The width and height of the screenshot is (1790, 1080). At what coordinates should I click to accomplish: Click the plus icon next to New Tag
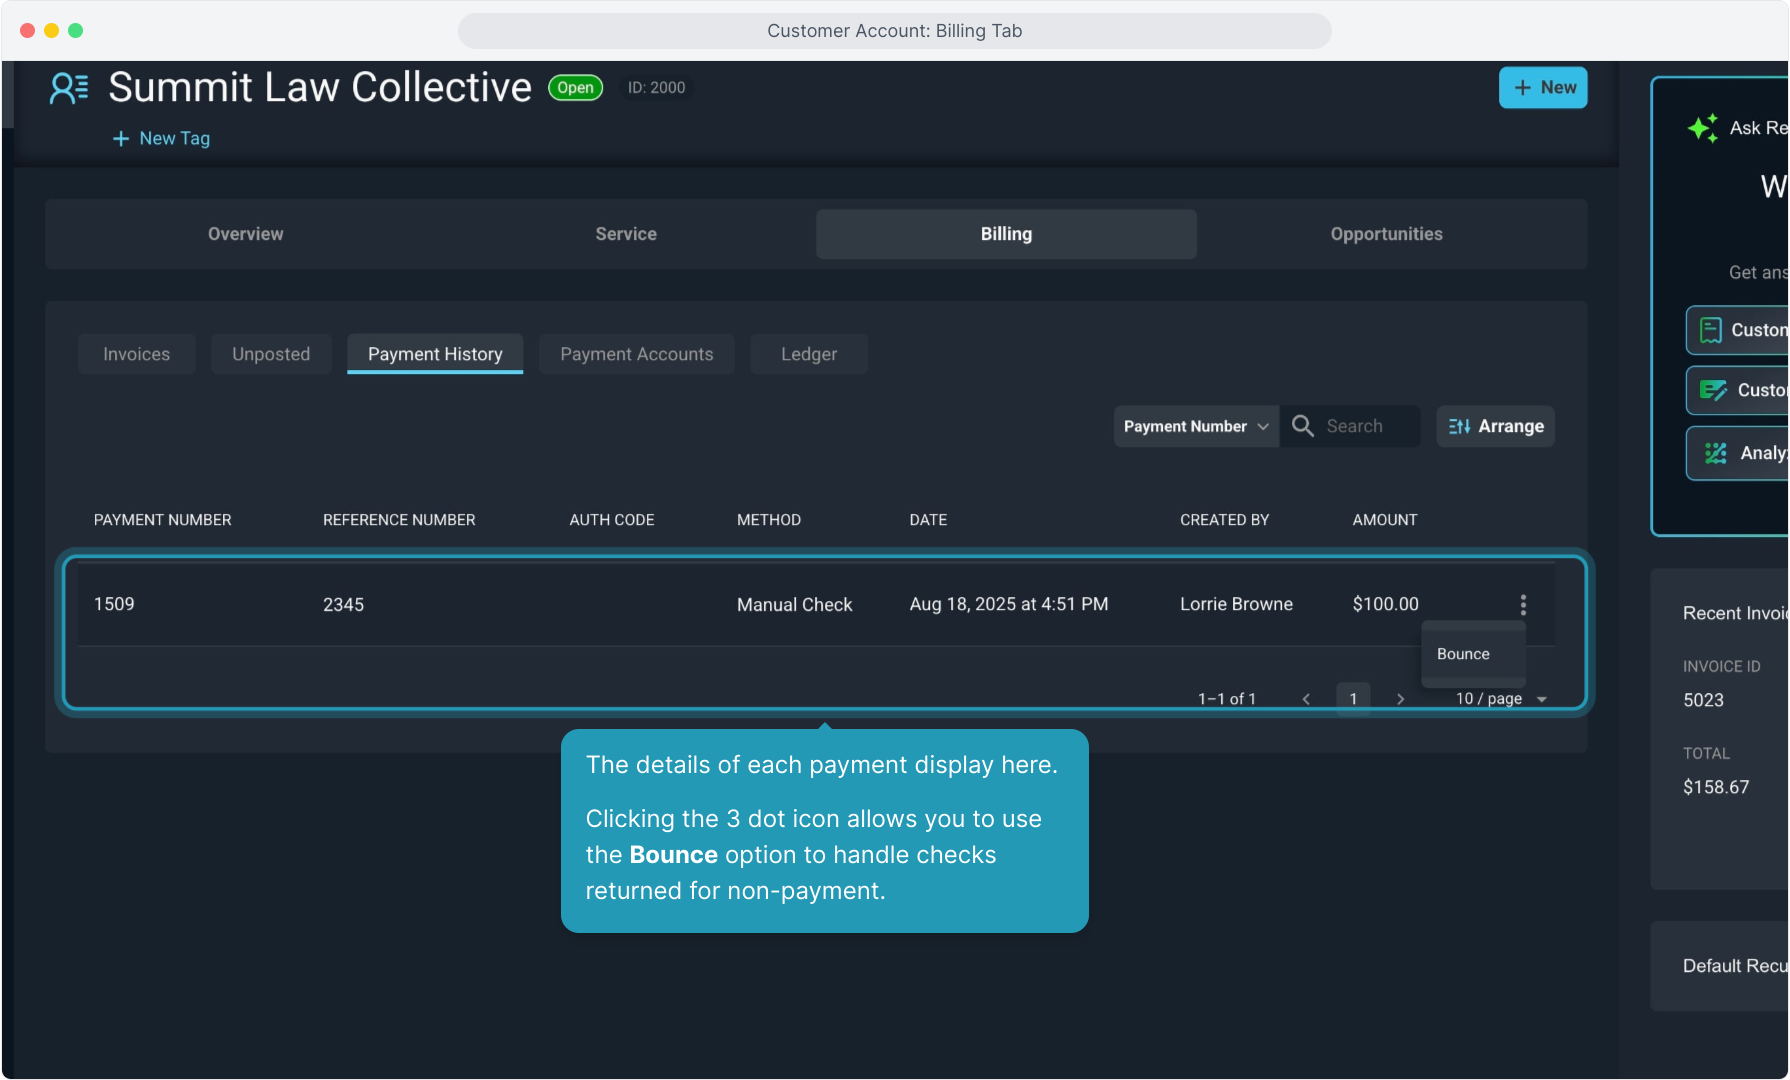(121, 139)
